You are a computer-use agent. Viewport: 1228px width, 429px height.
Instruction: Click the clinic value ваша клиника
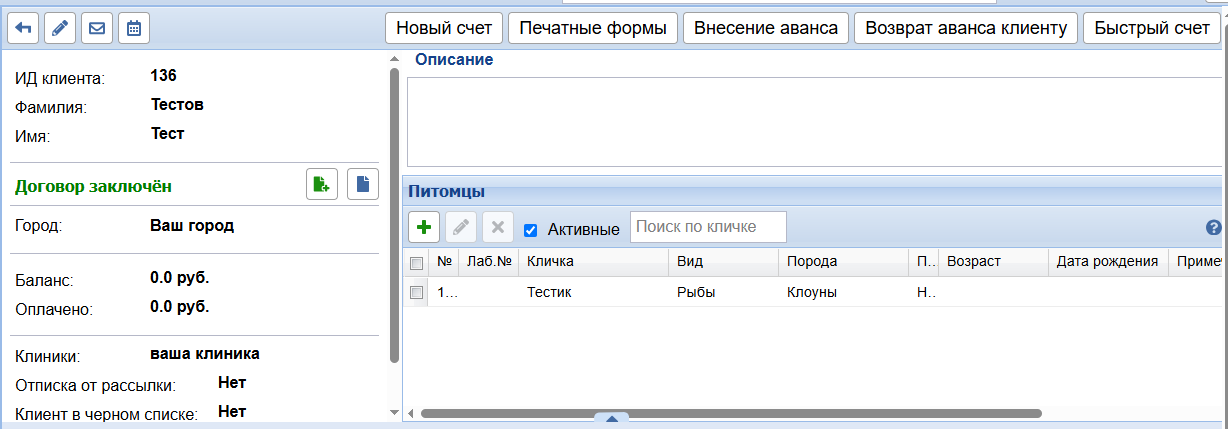[x=205, y=353]
